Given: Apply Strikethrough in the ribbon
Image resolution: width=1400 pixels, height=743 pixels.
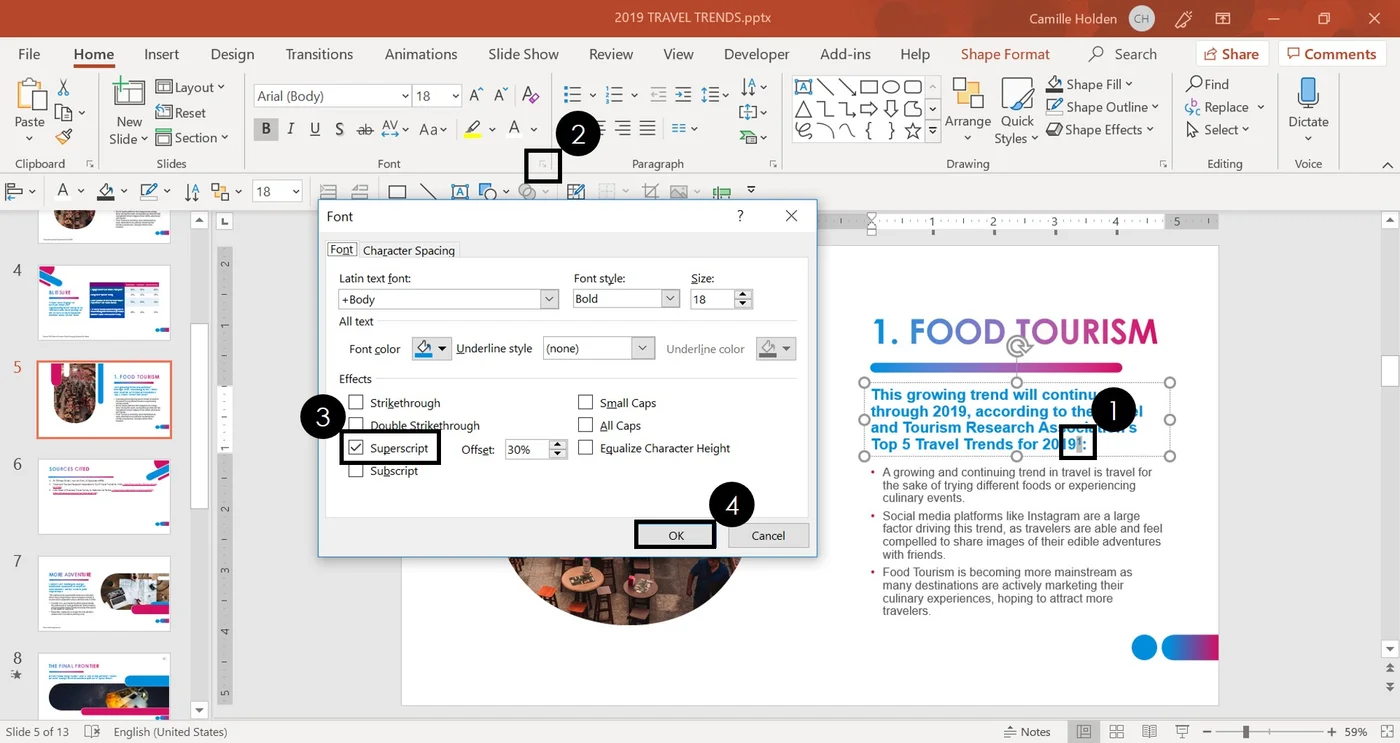Looking at the screenshot, I should pyautogui.click(x=365, y=129).
